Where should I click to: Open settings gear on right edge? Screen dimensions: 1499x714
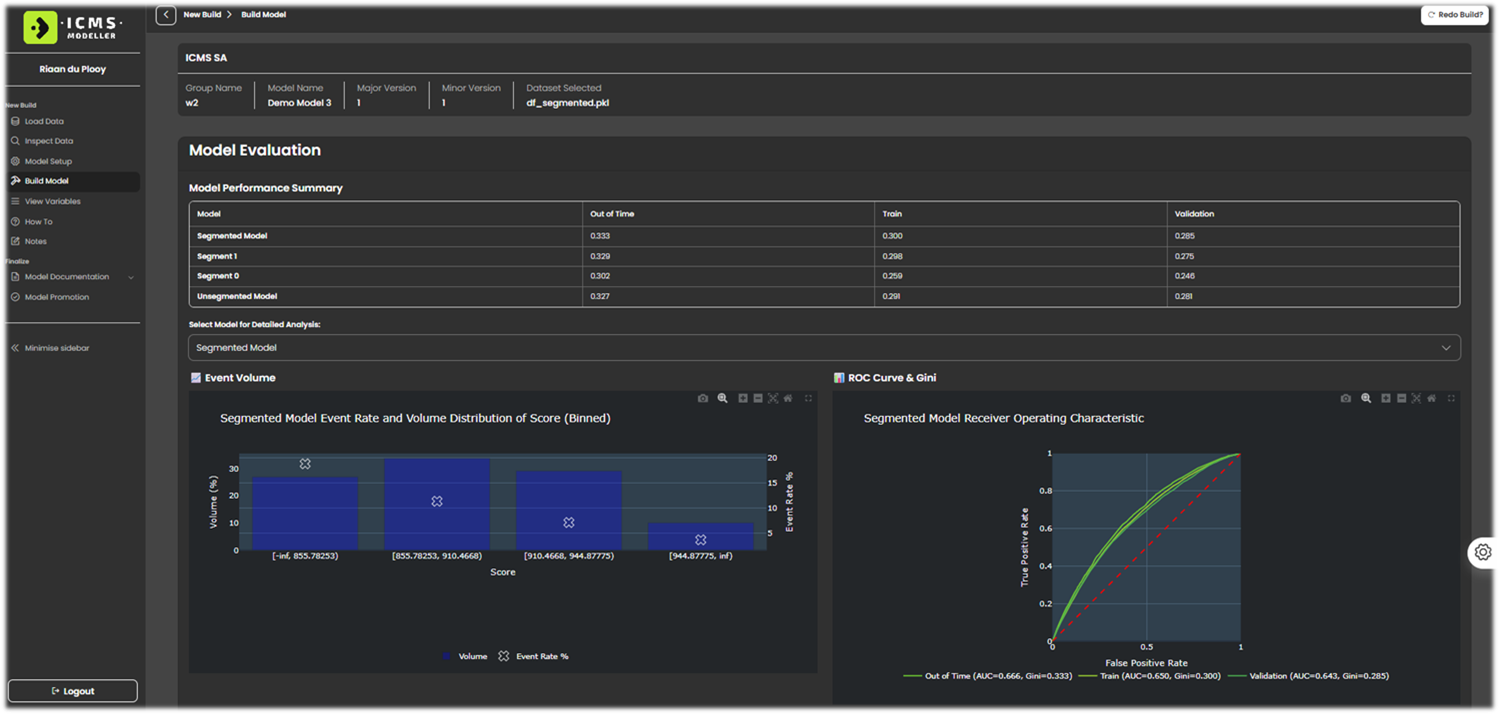(1482, 552)
